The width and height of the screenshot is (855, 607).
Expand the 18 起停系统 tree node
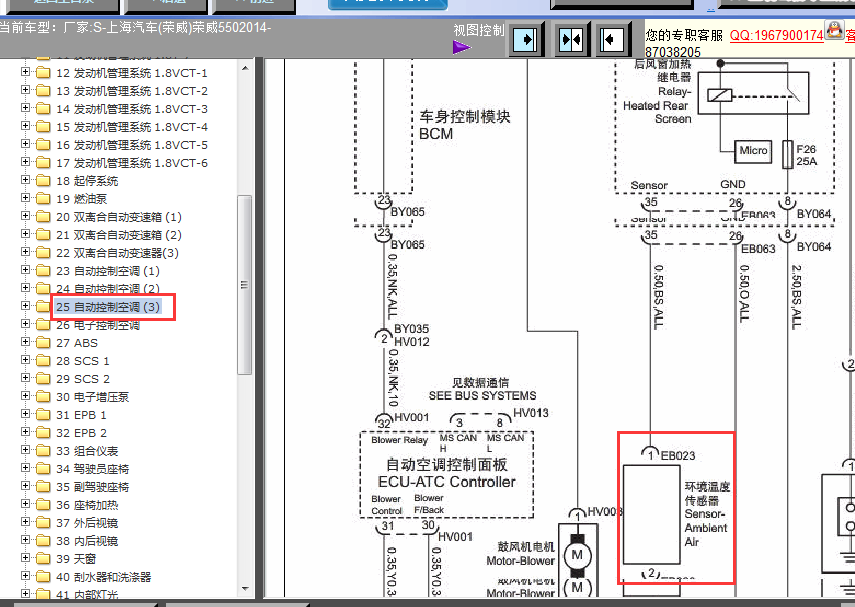pyautogui.click(x=26, y=181)
